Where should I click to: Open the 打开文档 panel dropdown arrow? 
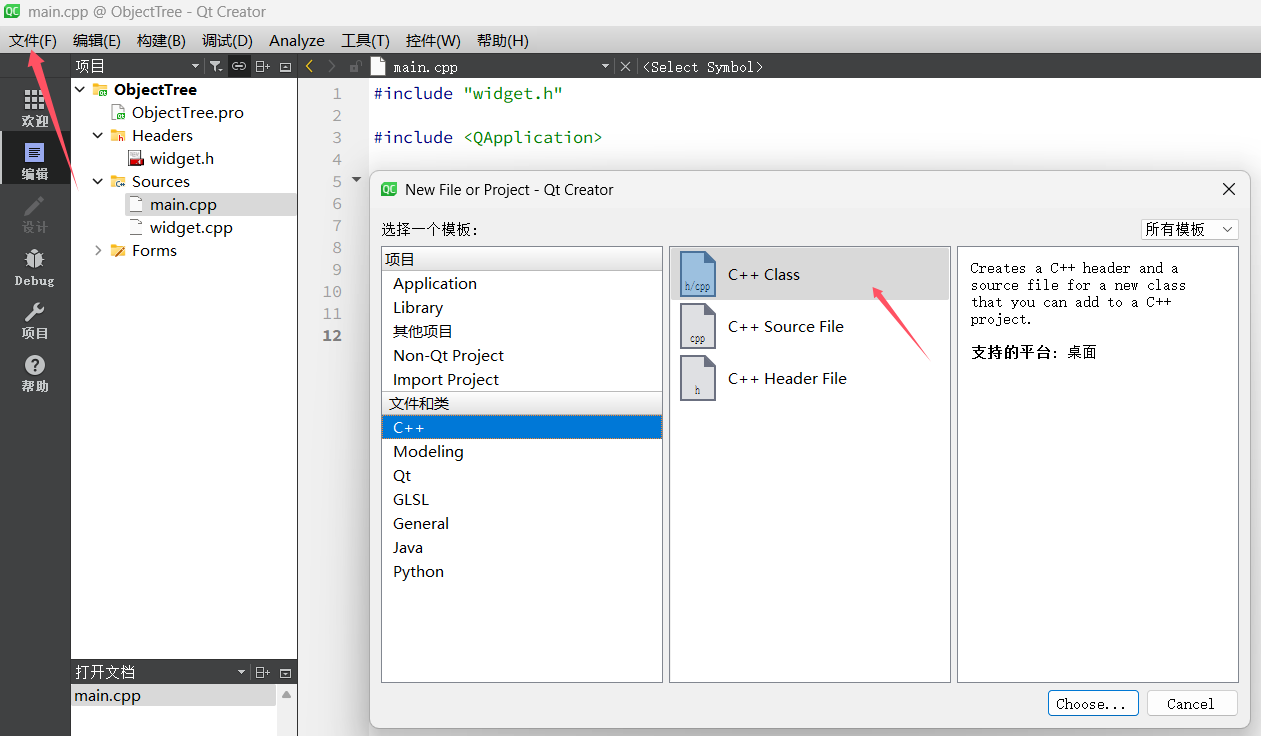click(240, 672)
